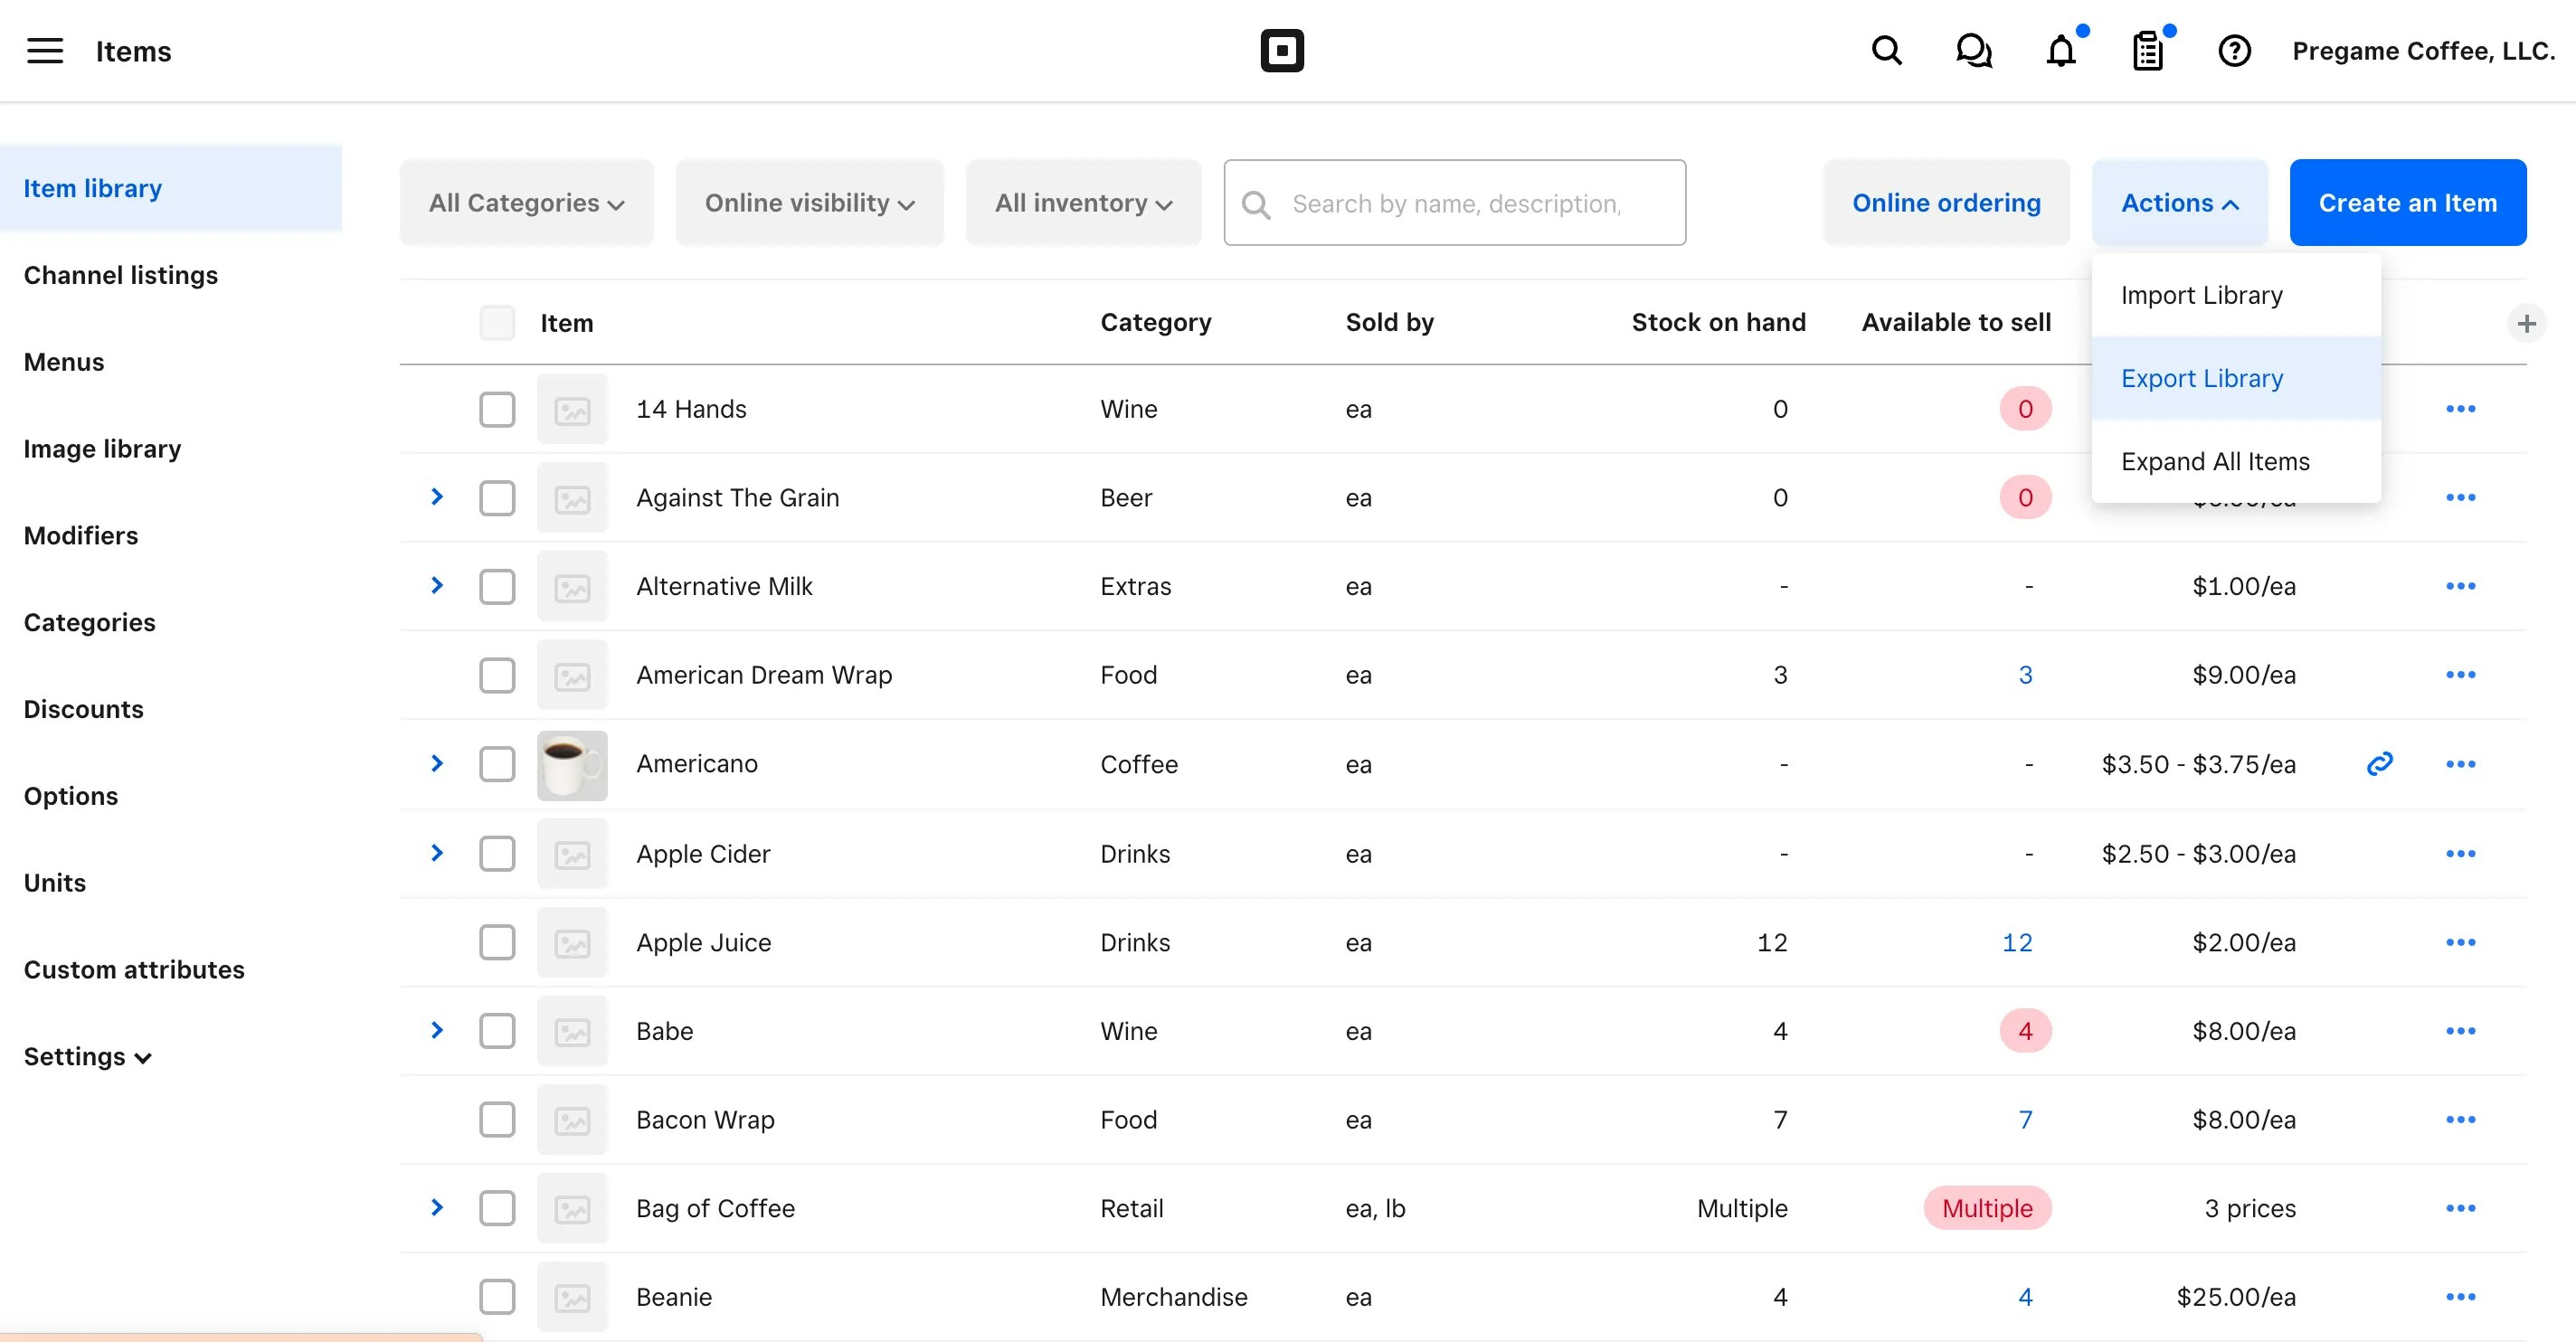Open more options for Alternative Milk
Screen dimensions: 2576x1342
[x=2461, y=586]
